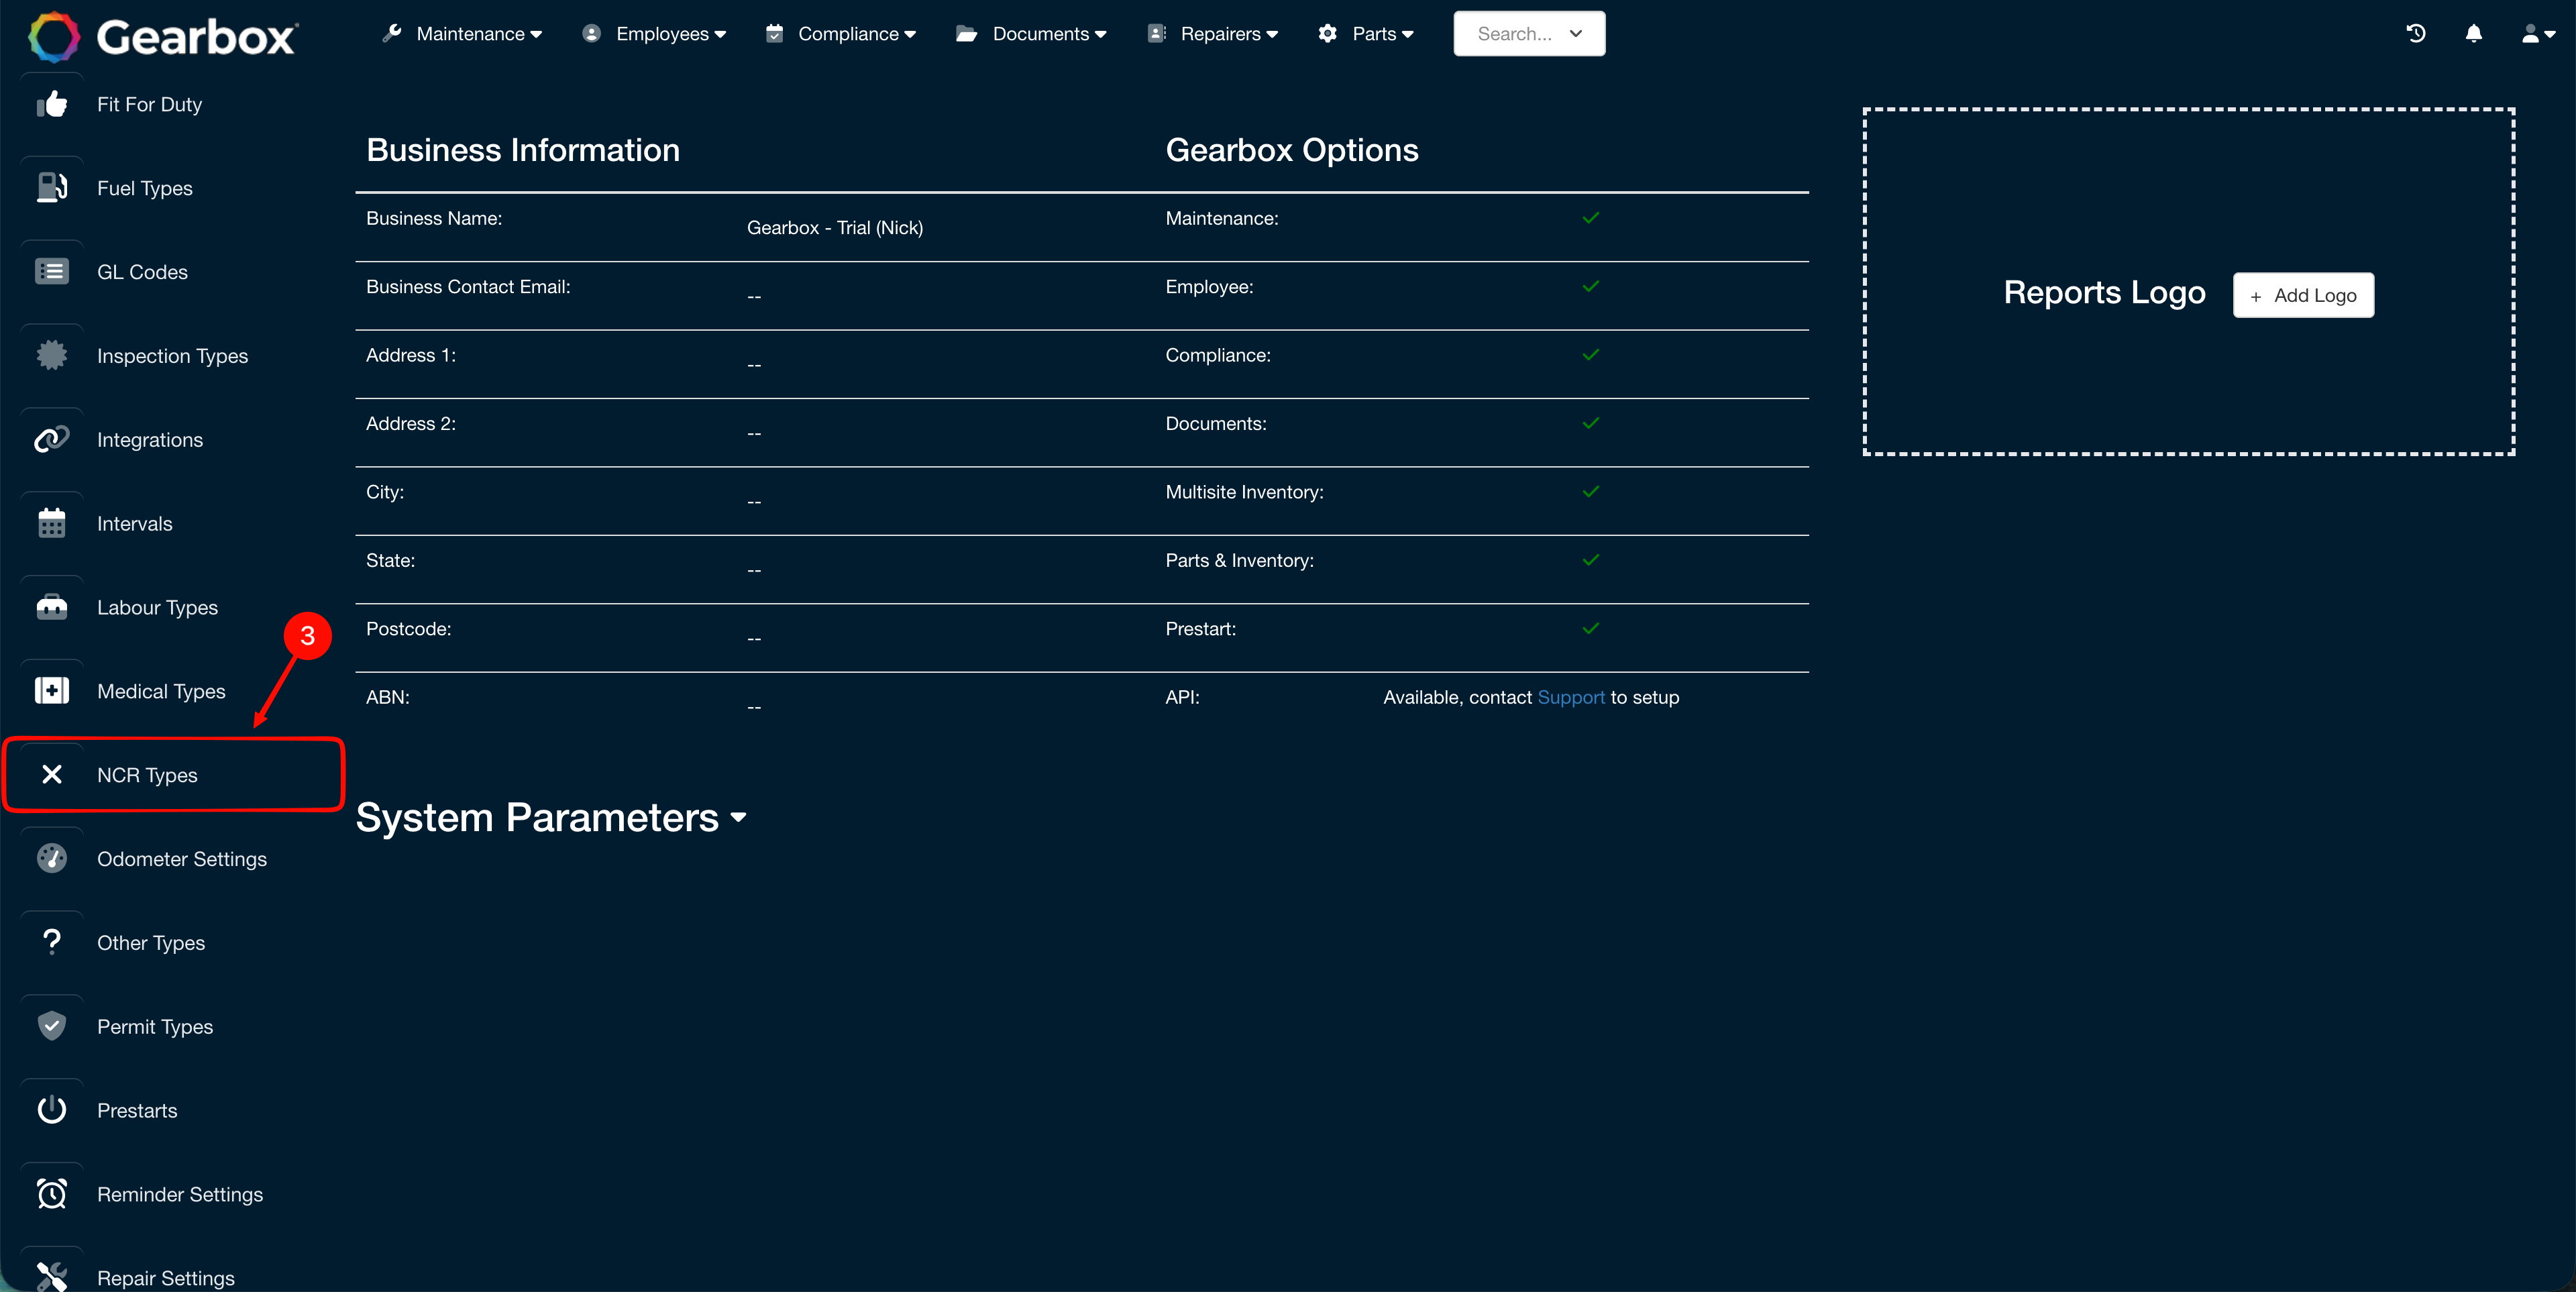Click the Odometer Settings gauge icon

click(52, 859)
